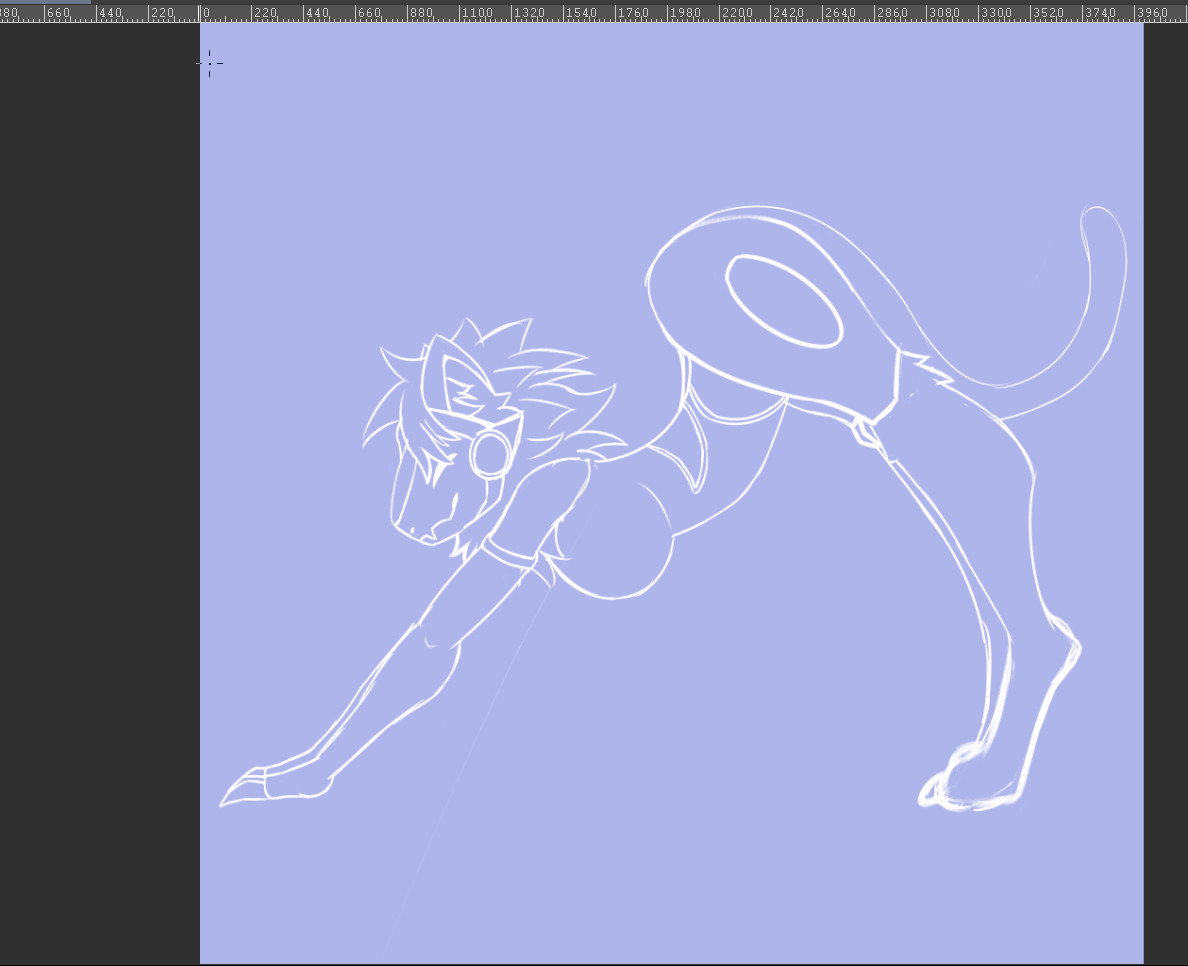Click the 0 origin mark on the horizontal ruler
Image resolution: width=1188 pixels, height=966 pixels.
pyautogui.click(x=206, y=13)
